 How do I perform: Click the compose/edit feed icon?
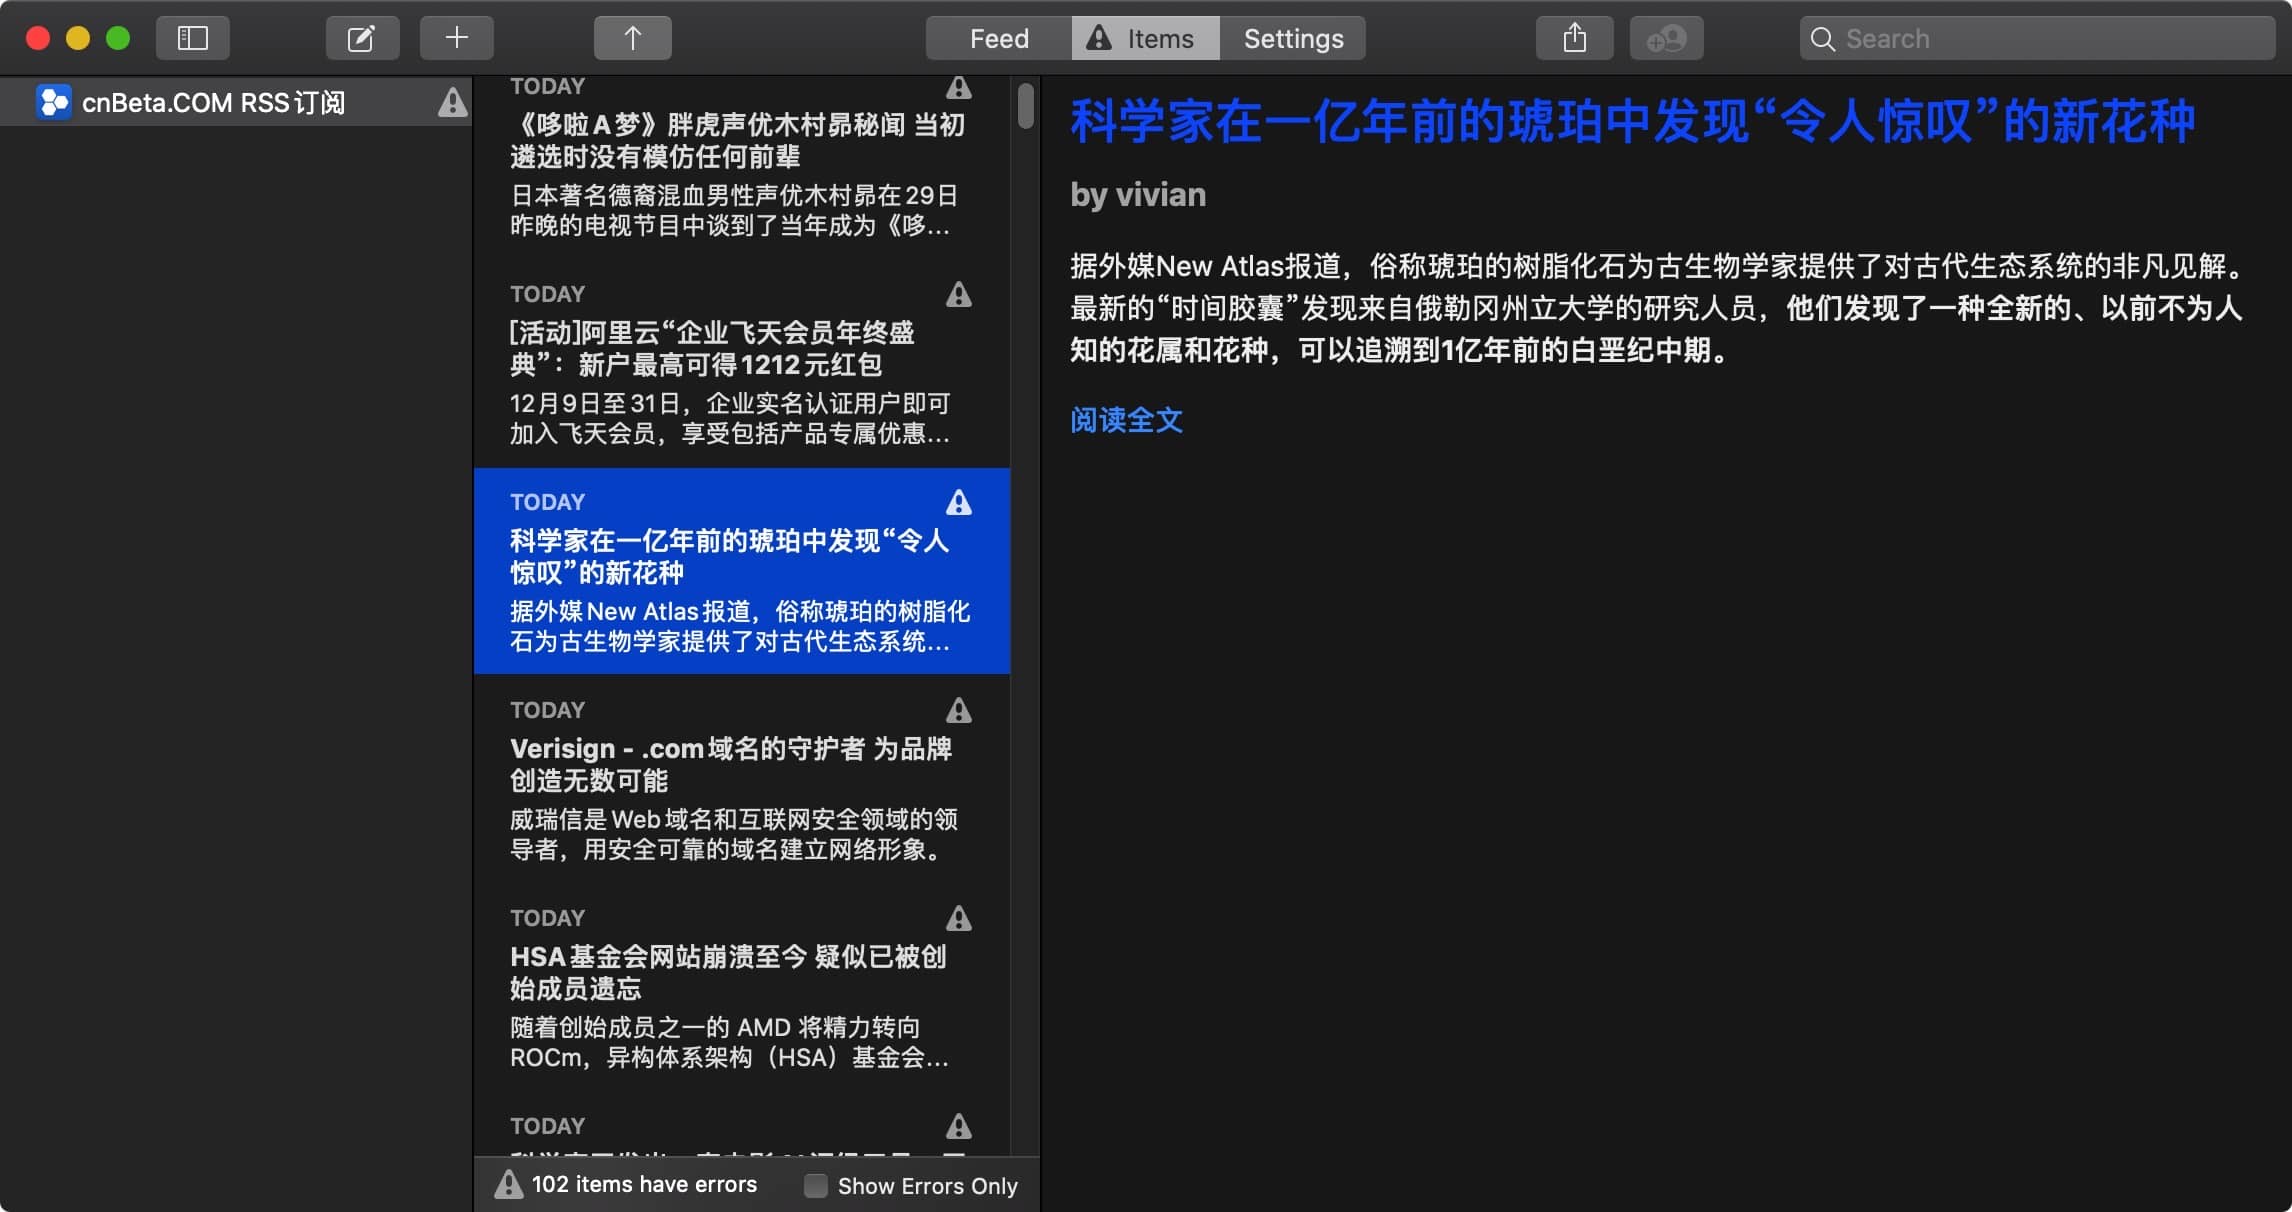pos(362,38)
